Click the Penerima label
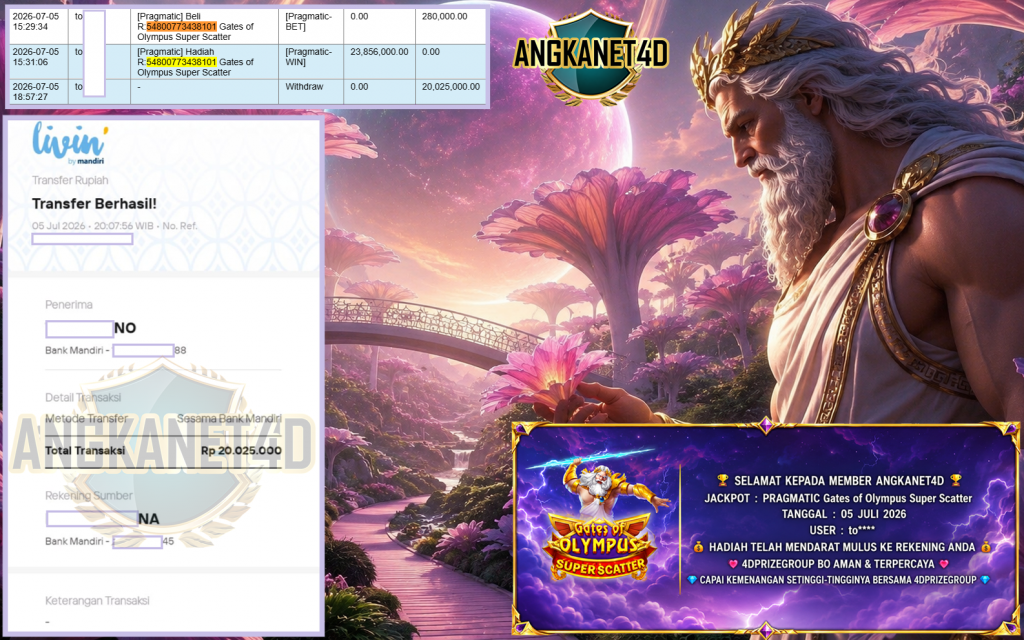 pos(69,304)
